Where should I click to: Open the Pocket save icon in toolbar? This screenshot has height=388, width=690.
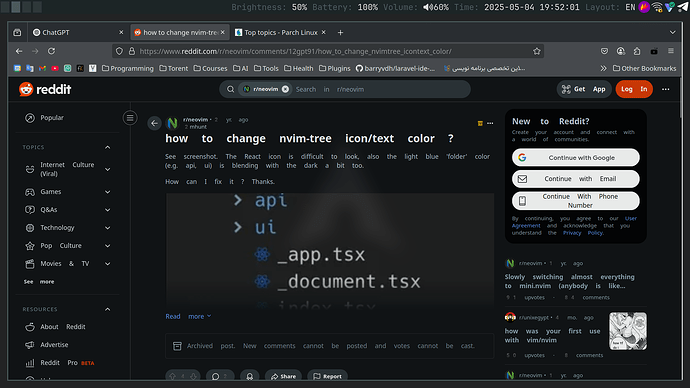(x=604, y=51)
